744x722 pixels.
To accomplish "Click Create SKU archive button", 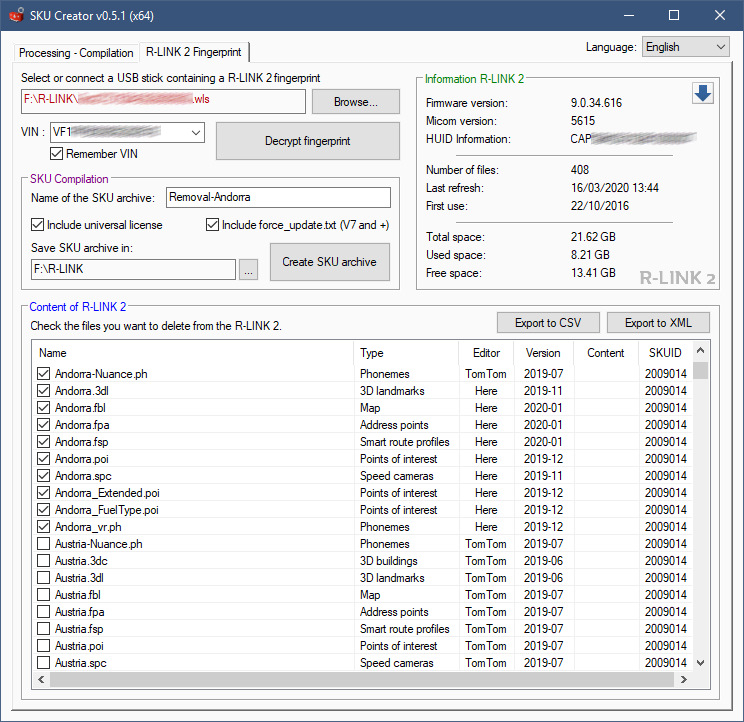I will pyautogui.click(x=329, y=262).
